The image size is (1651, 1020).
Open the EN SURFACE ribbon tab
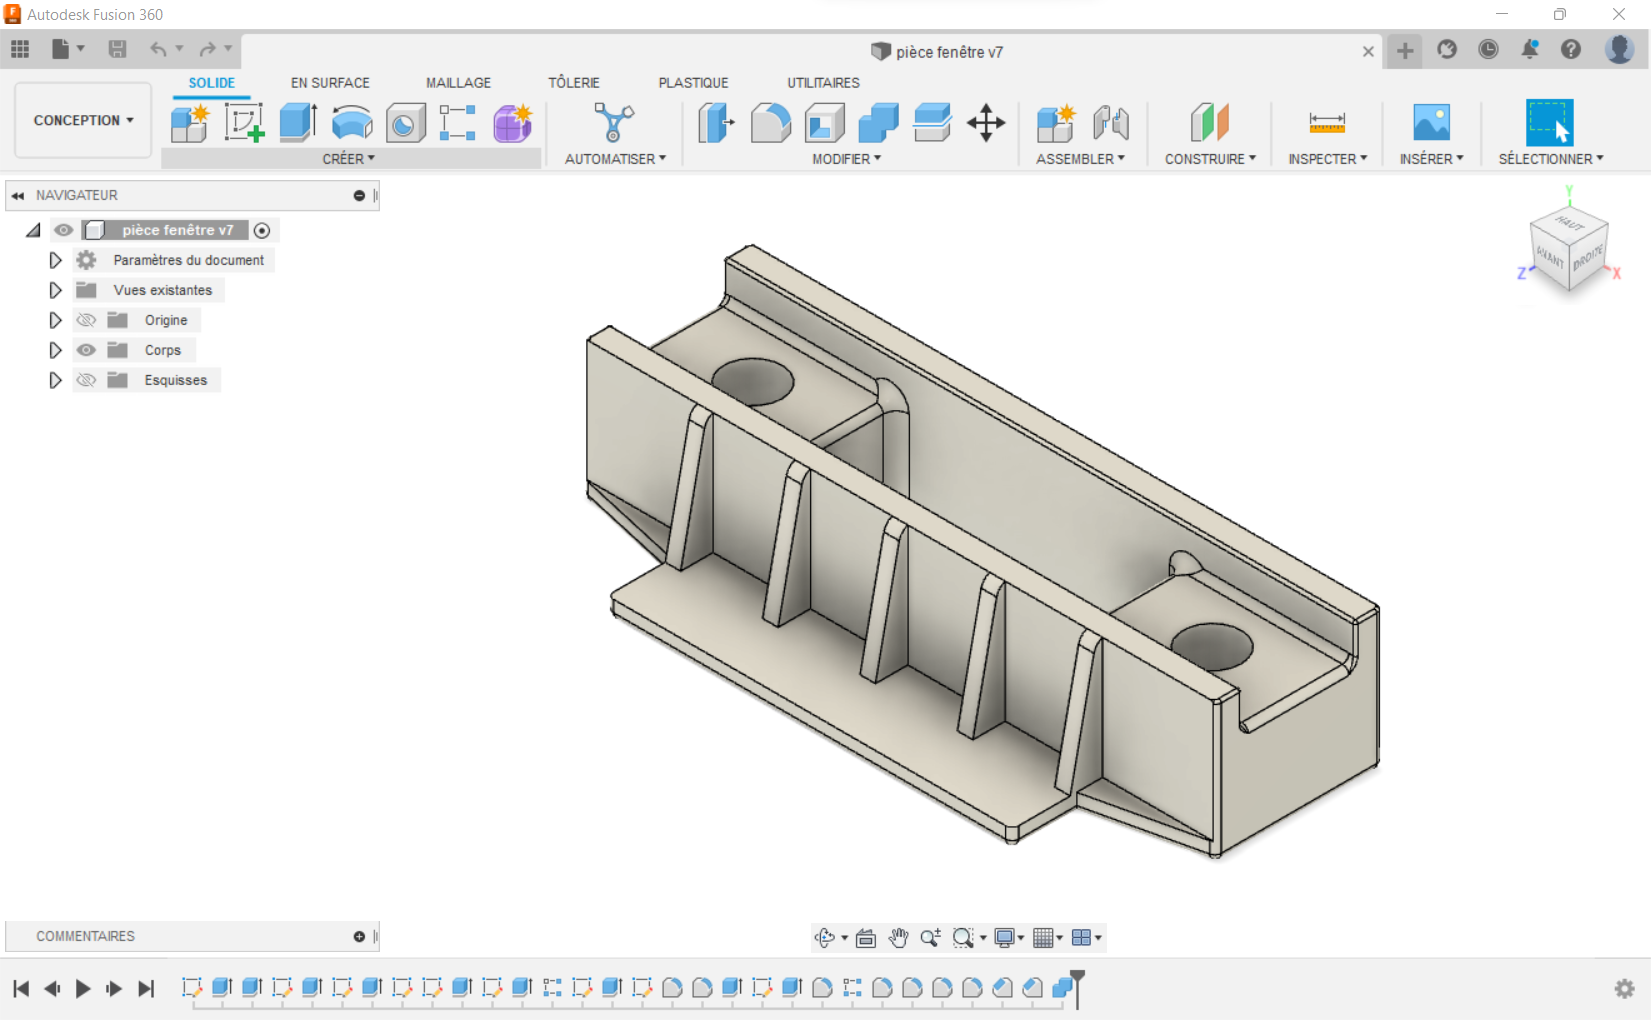pos(330,83)
